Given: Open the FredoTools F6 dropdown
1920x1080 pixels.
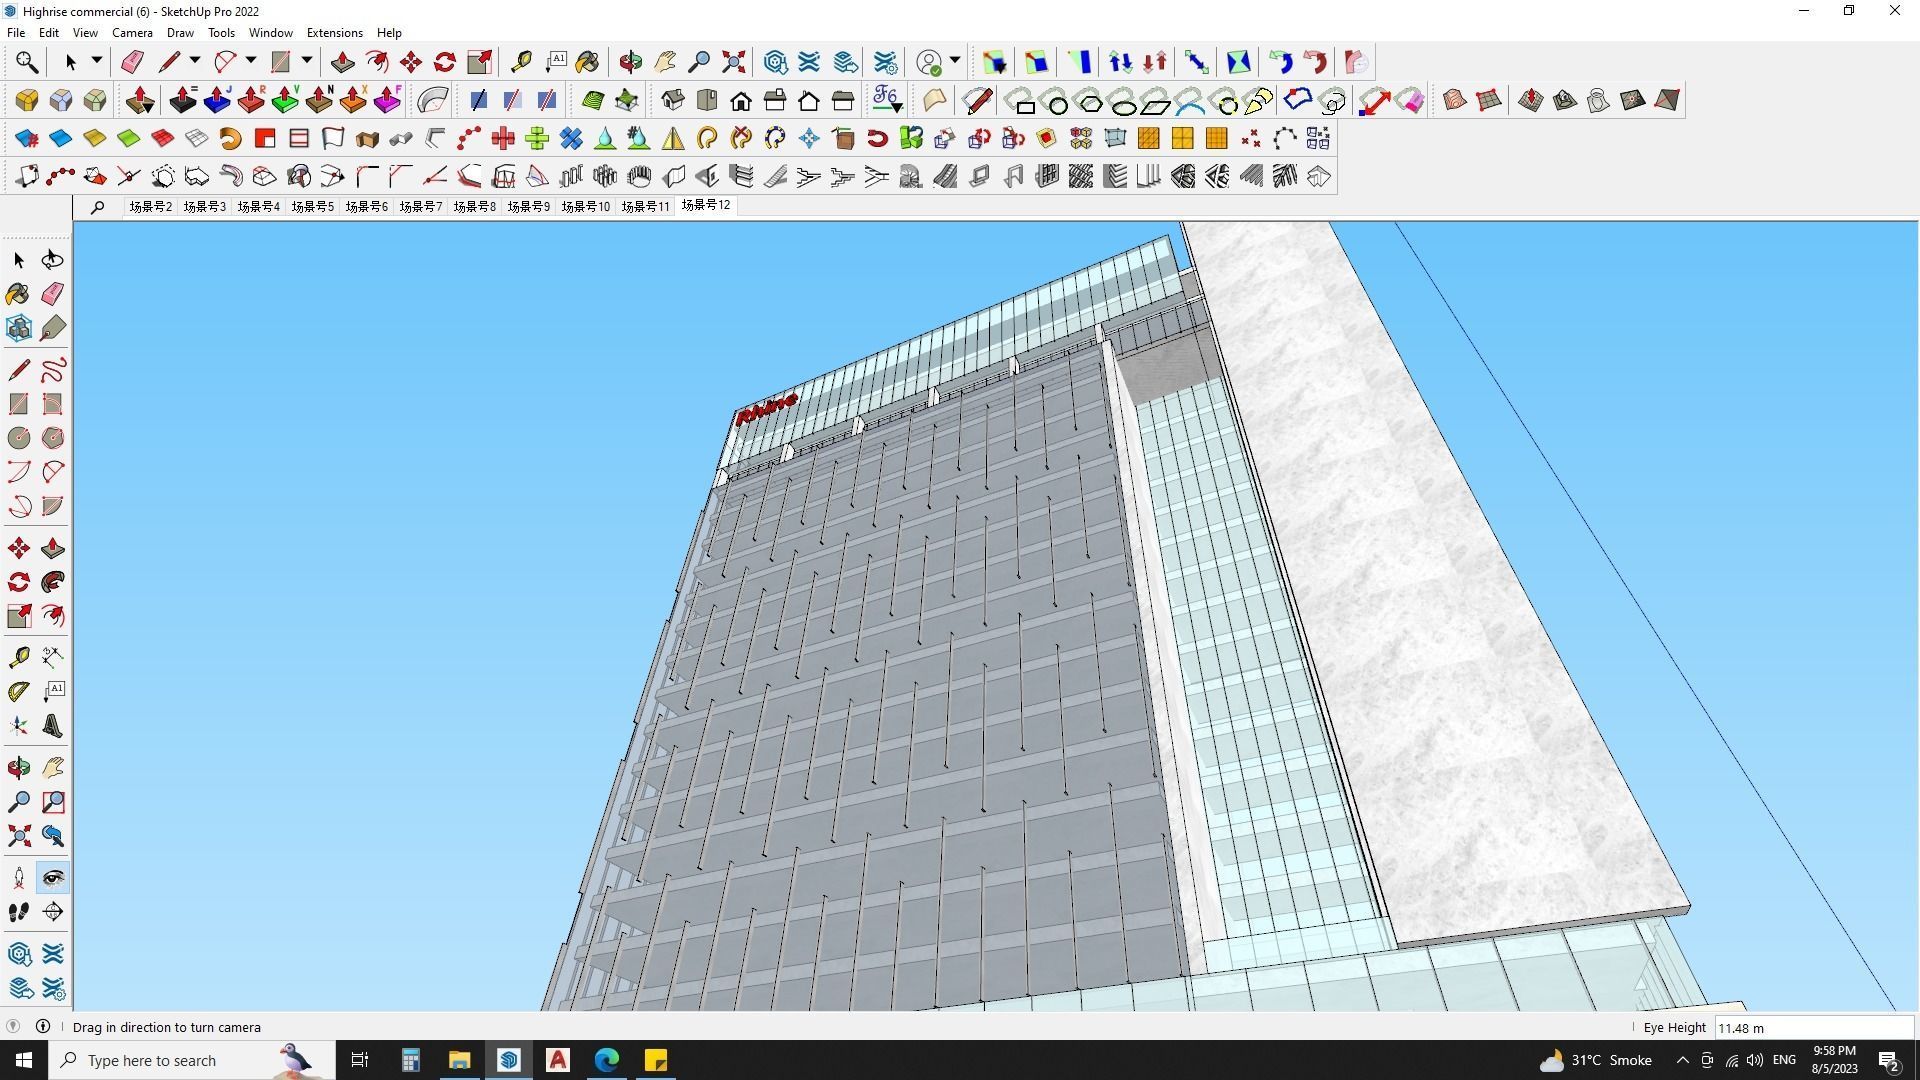Looking at the screenshot, I should pos(887,100).
